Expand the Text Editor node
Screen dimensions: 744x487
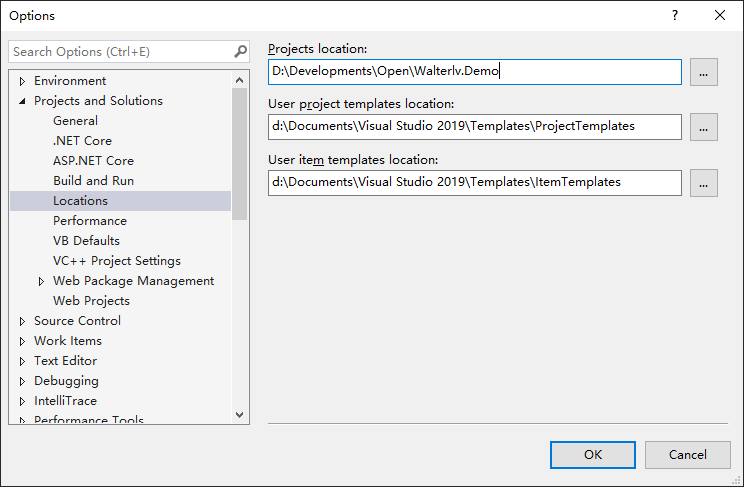point(23,361)
